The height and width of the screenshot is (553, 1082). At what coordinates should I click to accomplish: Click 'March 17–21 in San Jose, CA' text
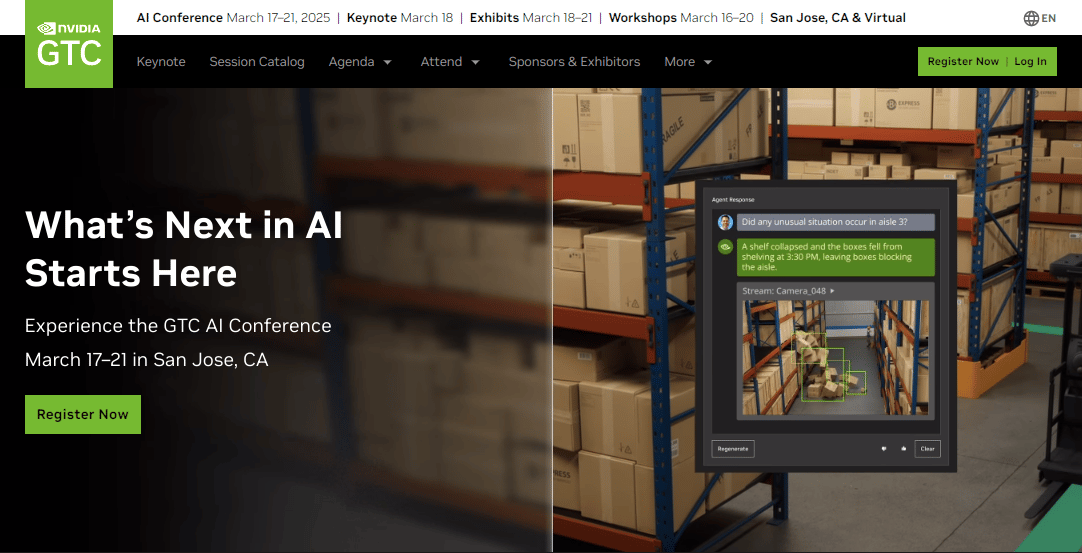(x=146, y=360)
